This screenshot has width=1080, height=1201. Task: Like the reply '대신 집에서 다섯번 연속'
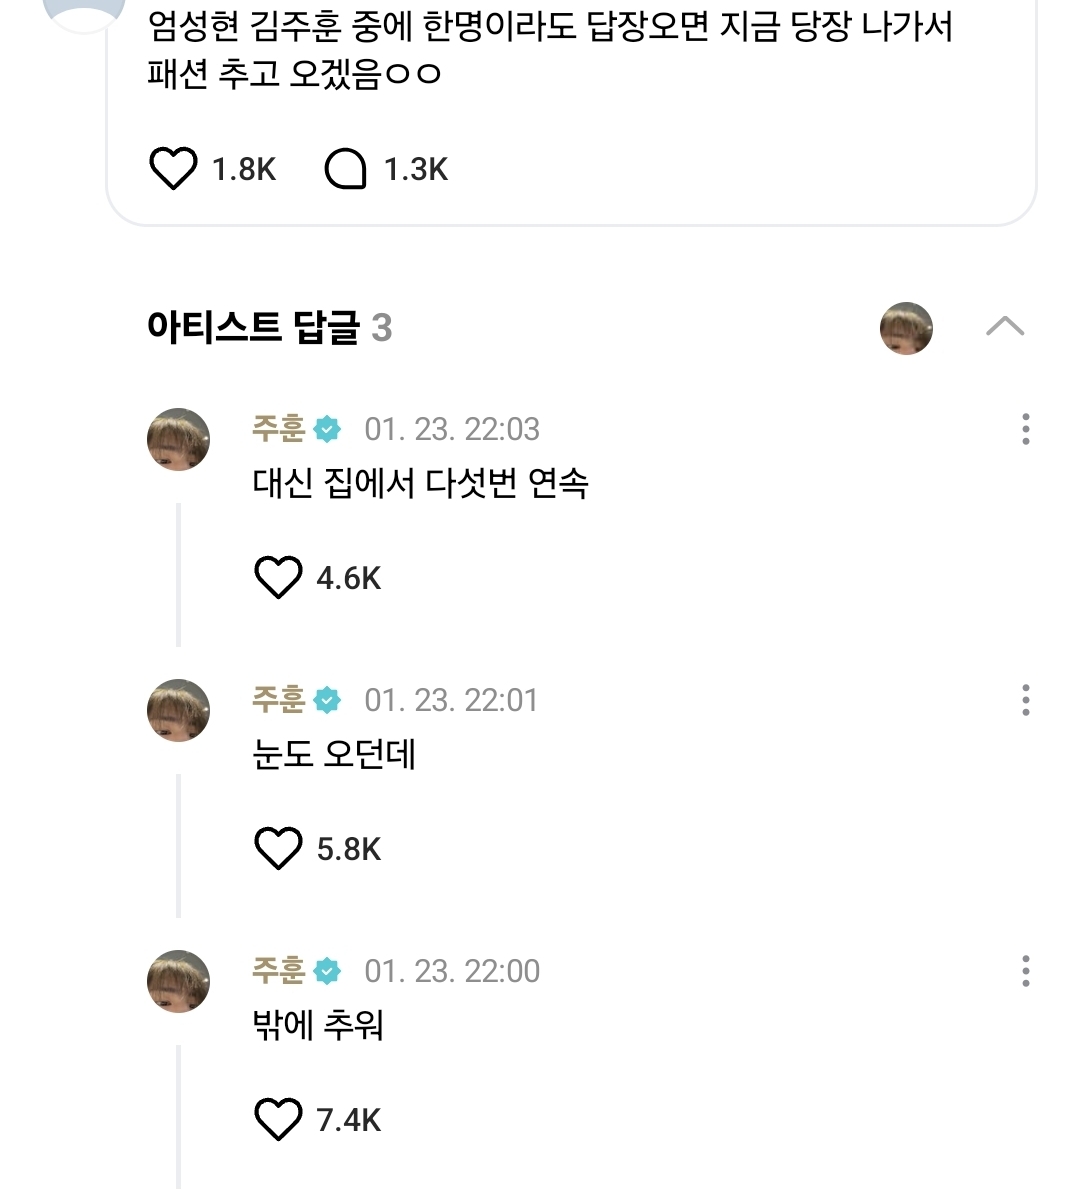[x=278, y=578]
